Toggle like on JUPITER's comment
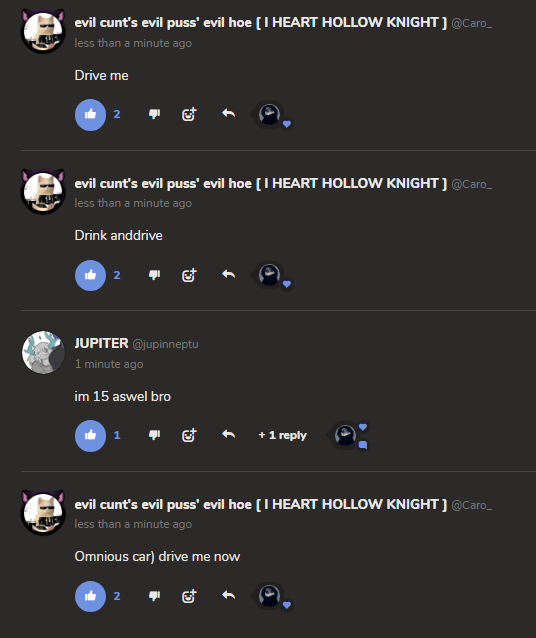 click(90, 436)
